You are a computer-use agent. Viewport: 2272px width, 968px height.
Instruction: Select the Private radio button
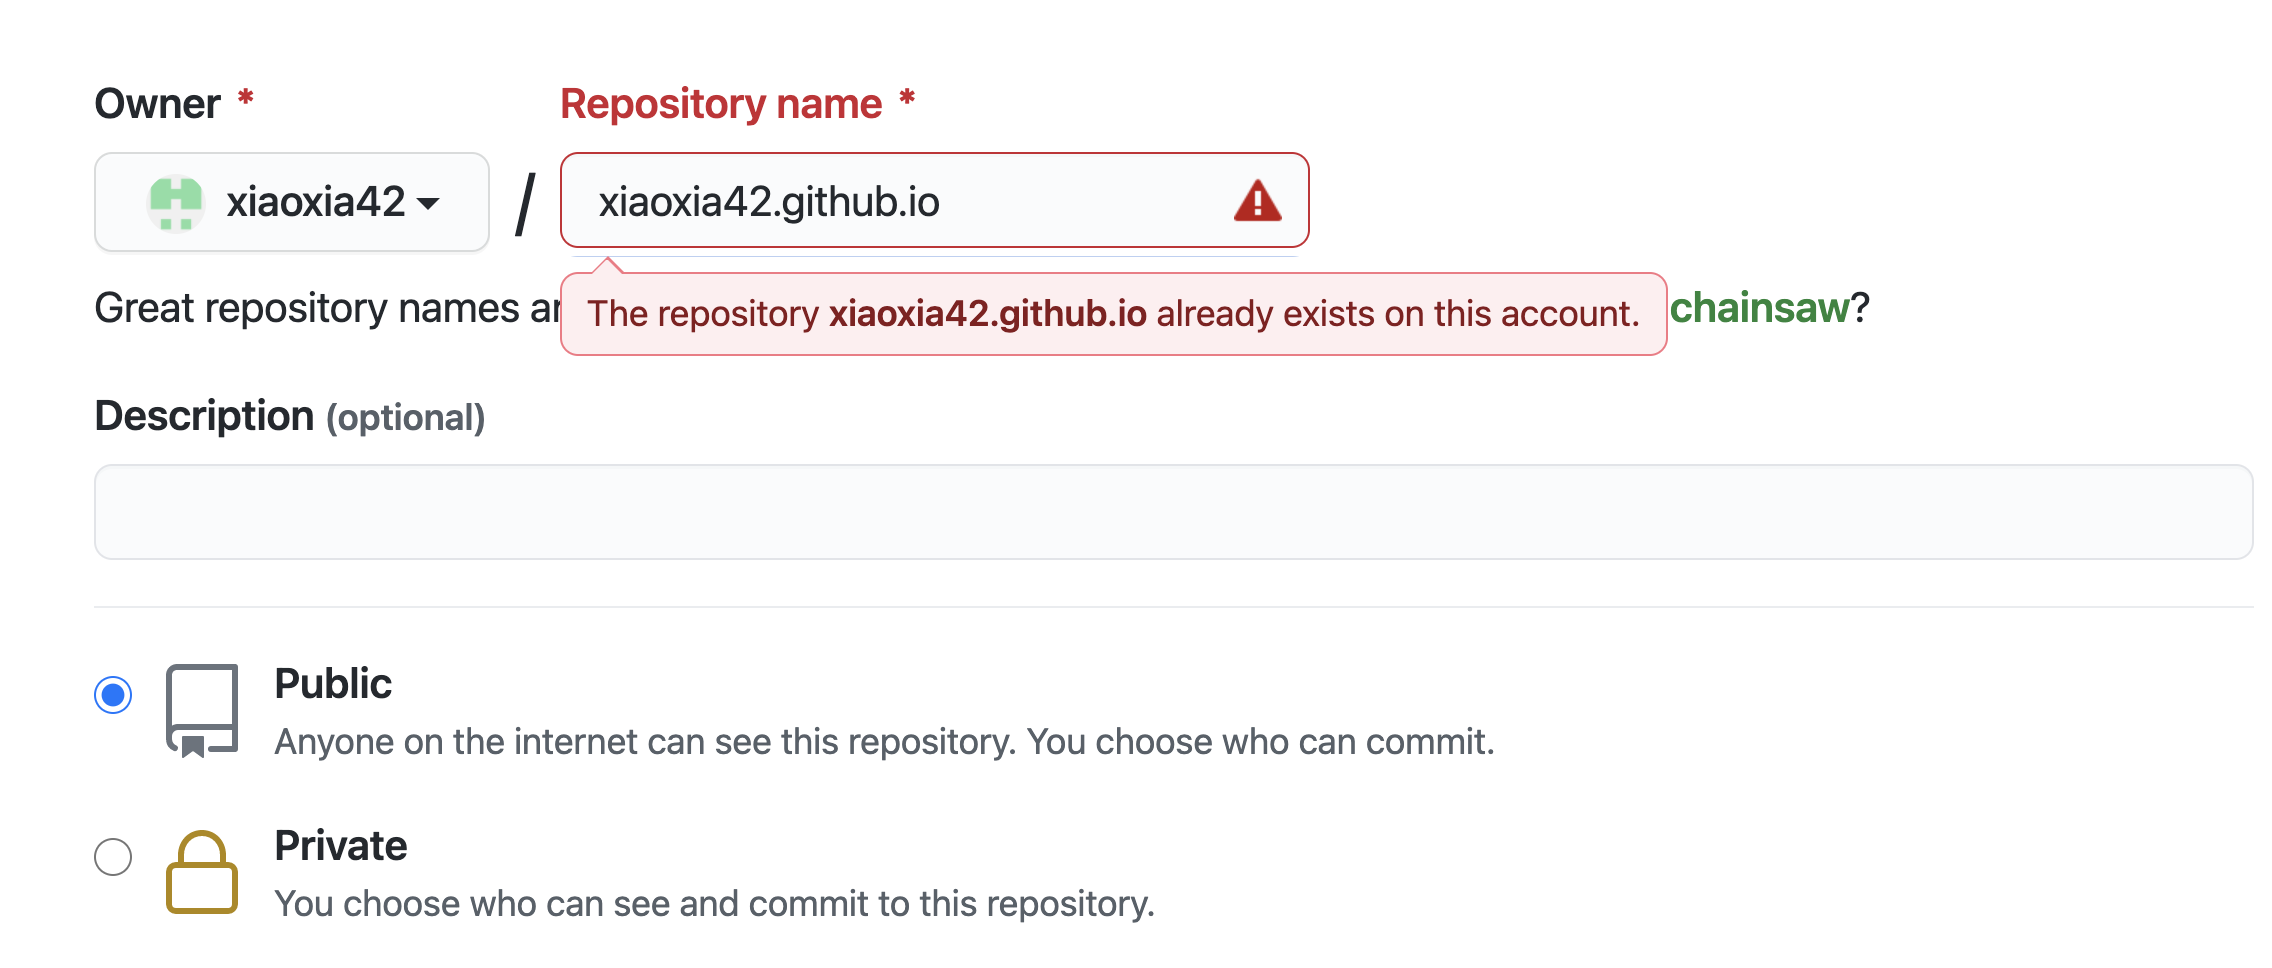click(113, 856)
